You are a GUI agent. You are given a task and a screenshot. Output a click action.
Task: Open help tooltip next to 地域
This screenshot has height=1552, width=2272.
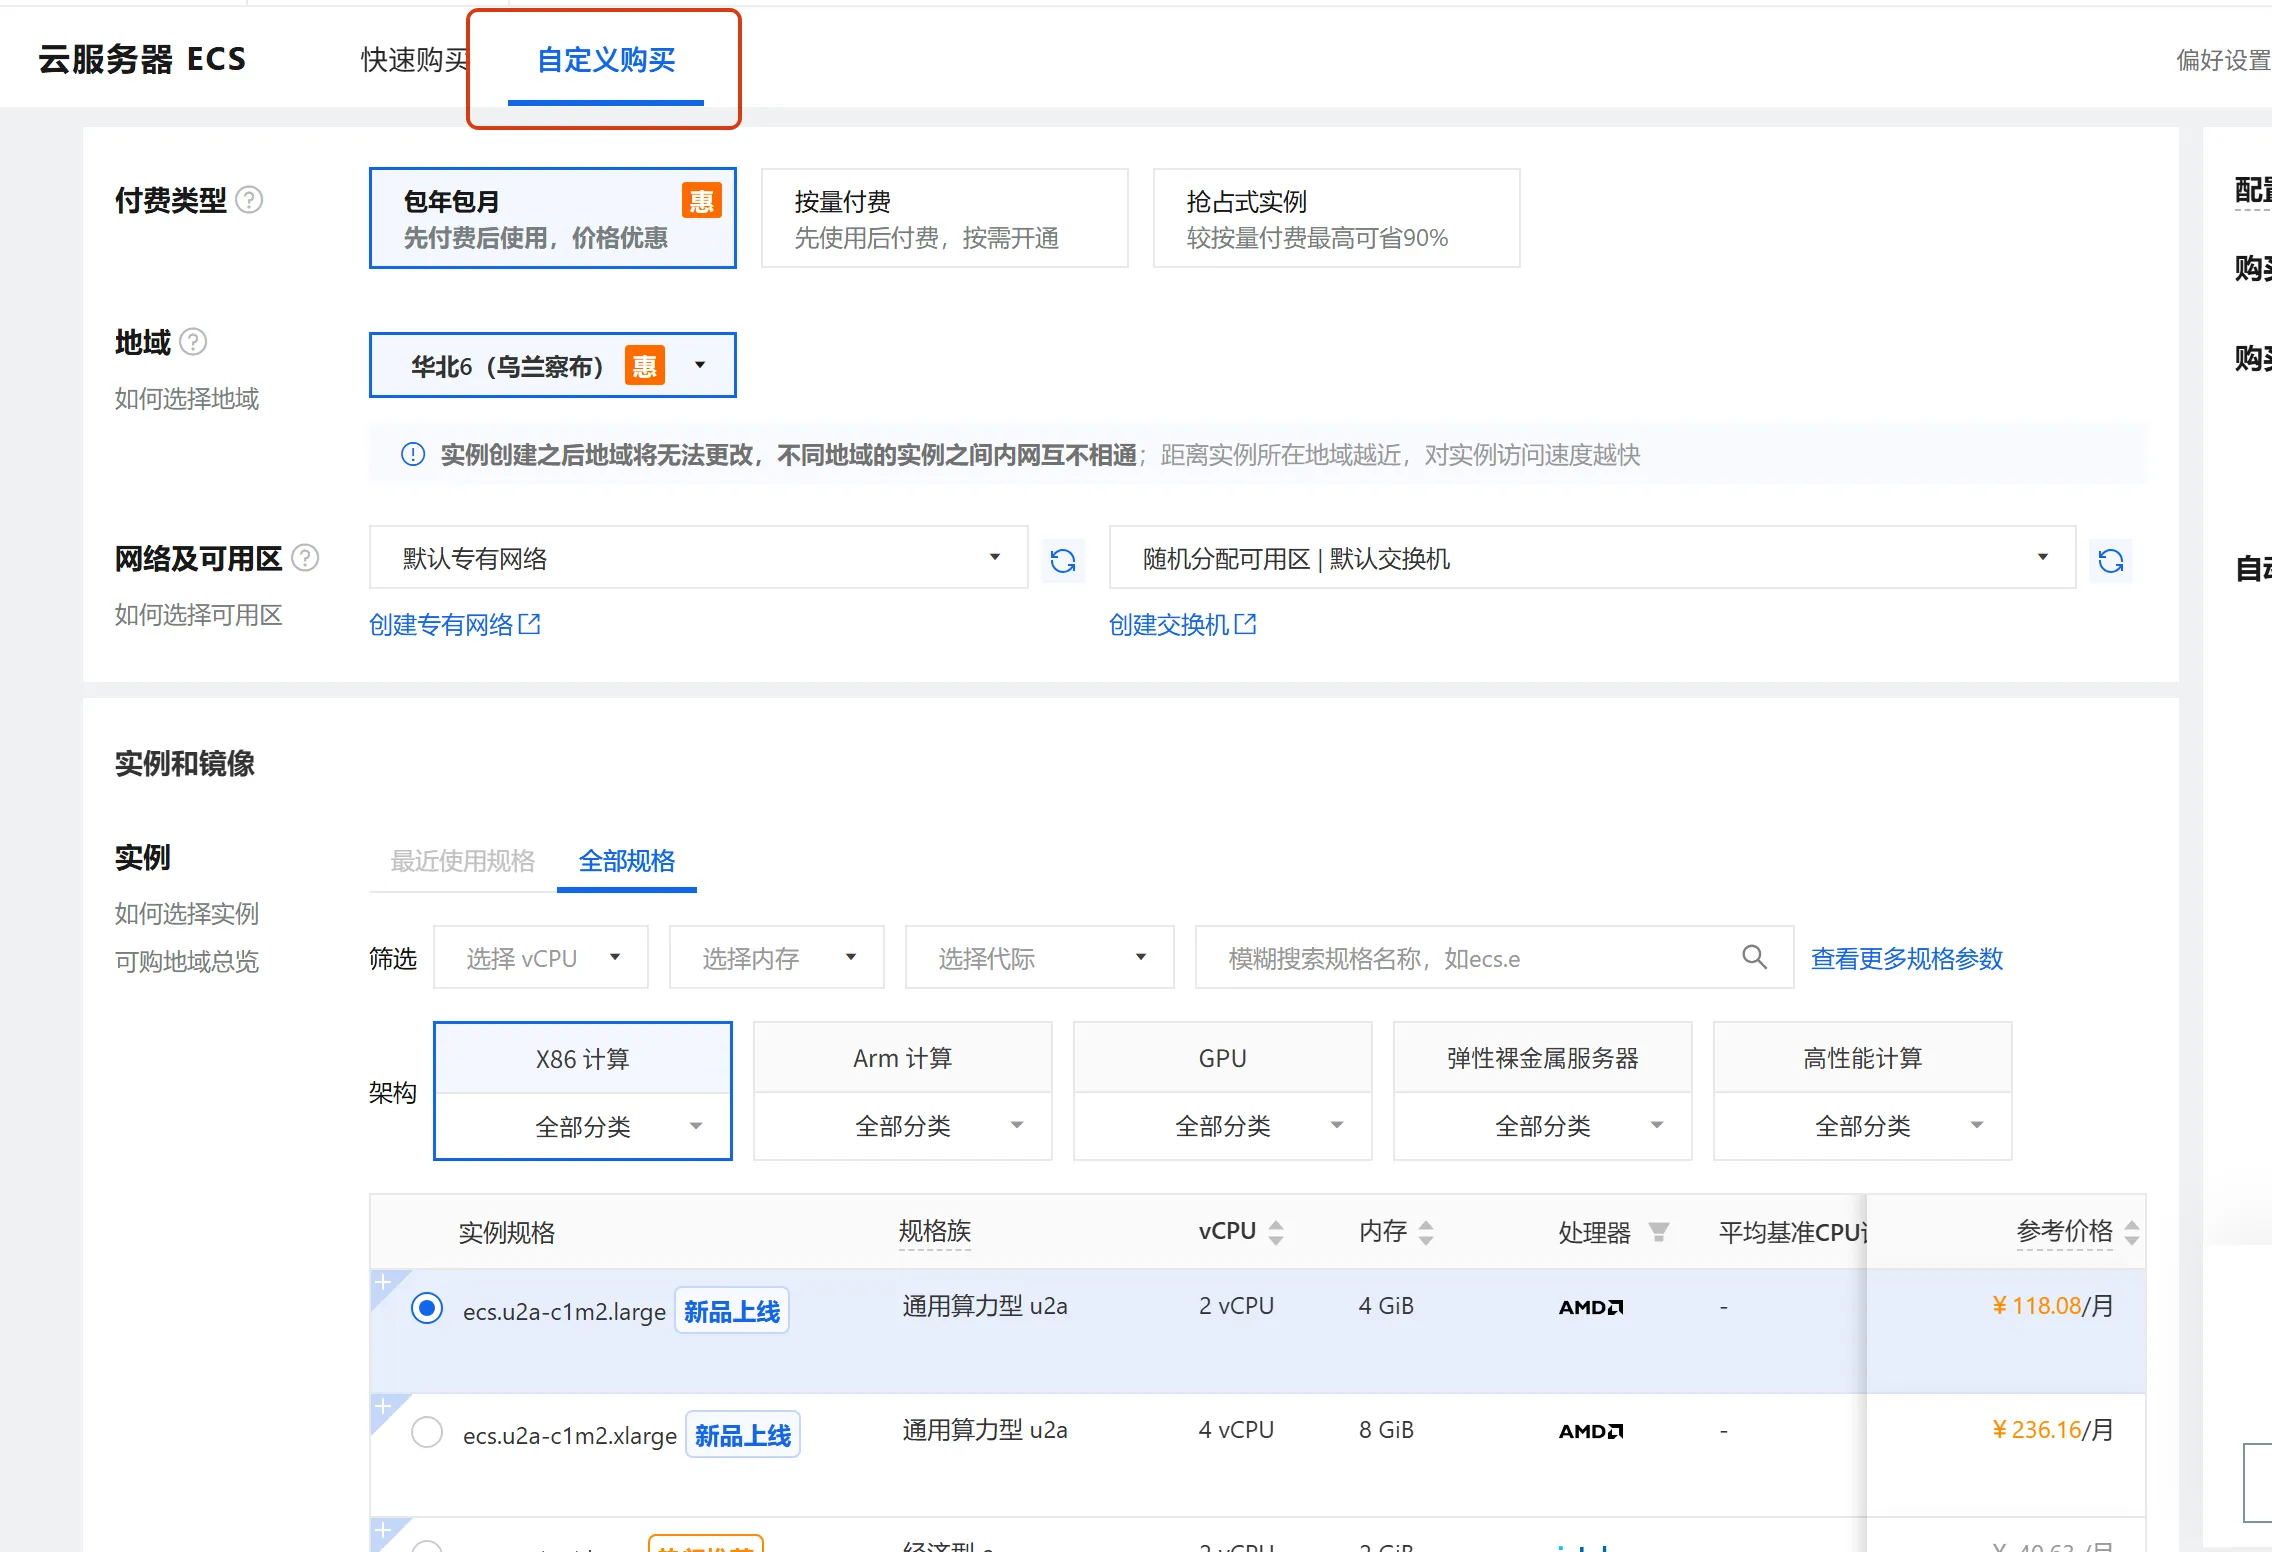point(193,342)
